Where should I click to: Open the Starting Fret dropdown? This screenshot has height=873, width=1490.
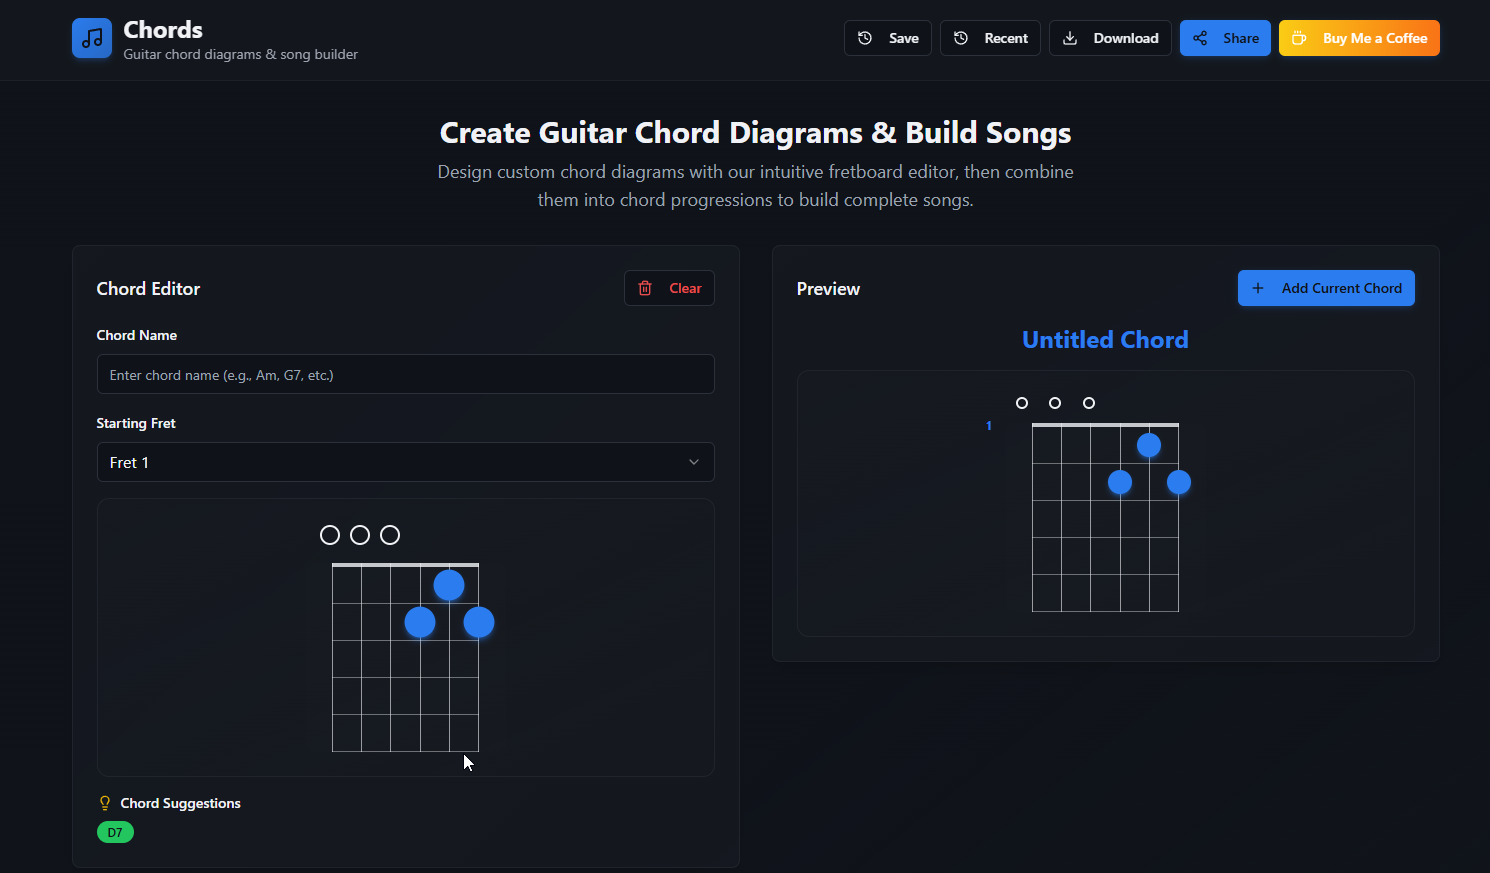pyautogui.click(x=405, y=462)
